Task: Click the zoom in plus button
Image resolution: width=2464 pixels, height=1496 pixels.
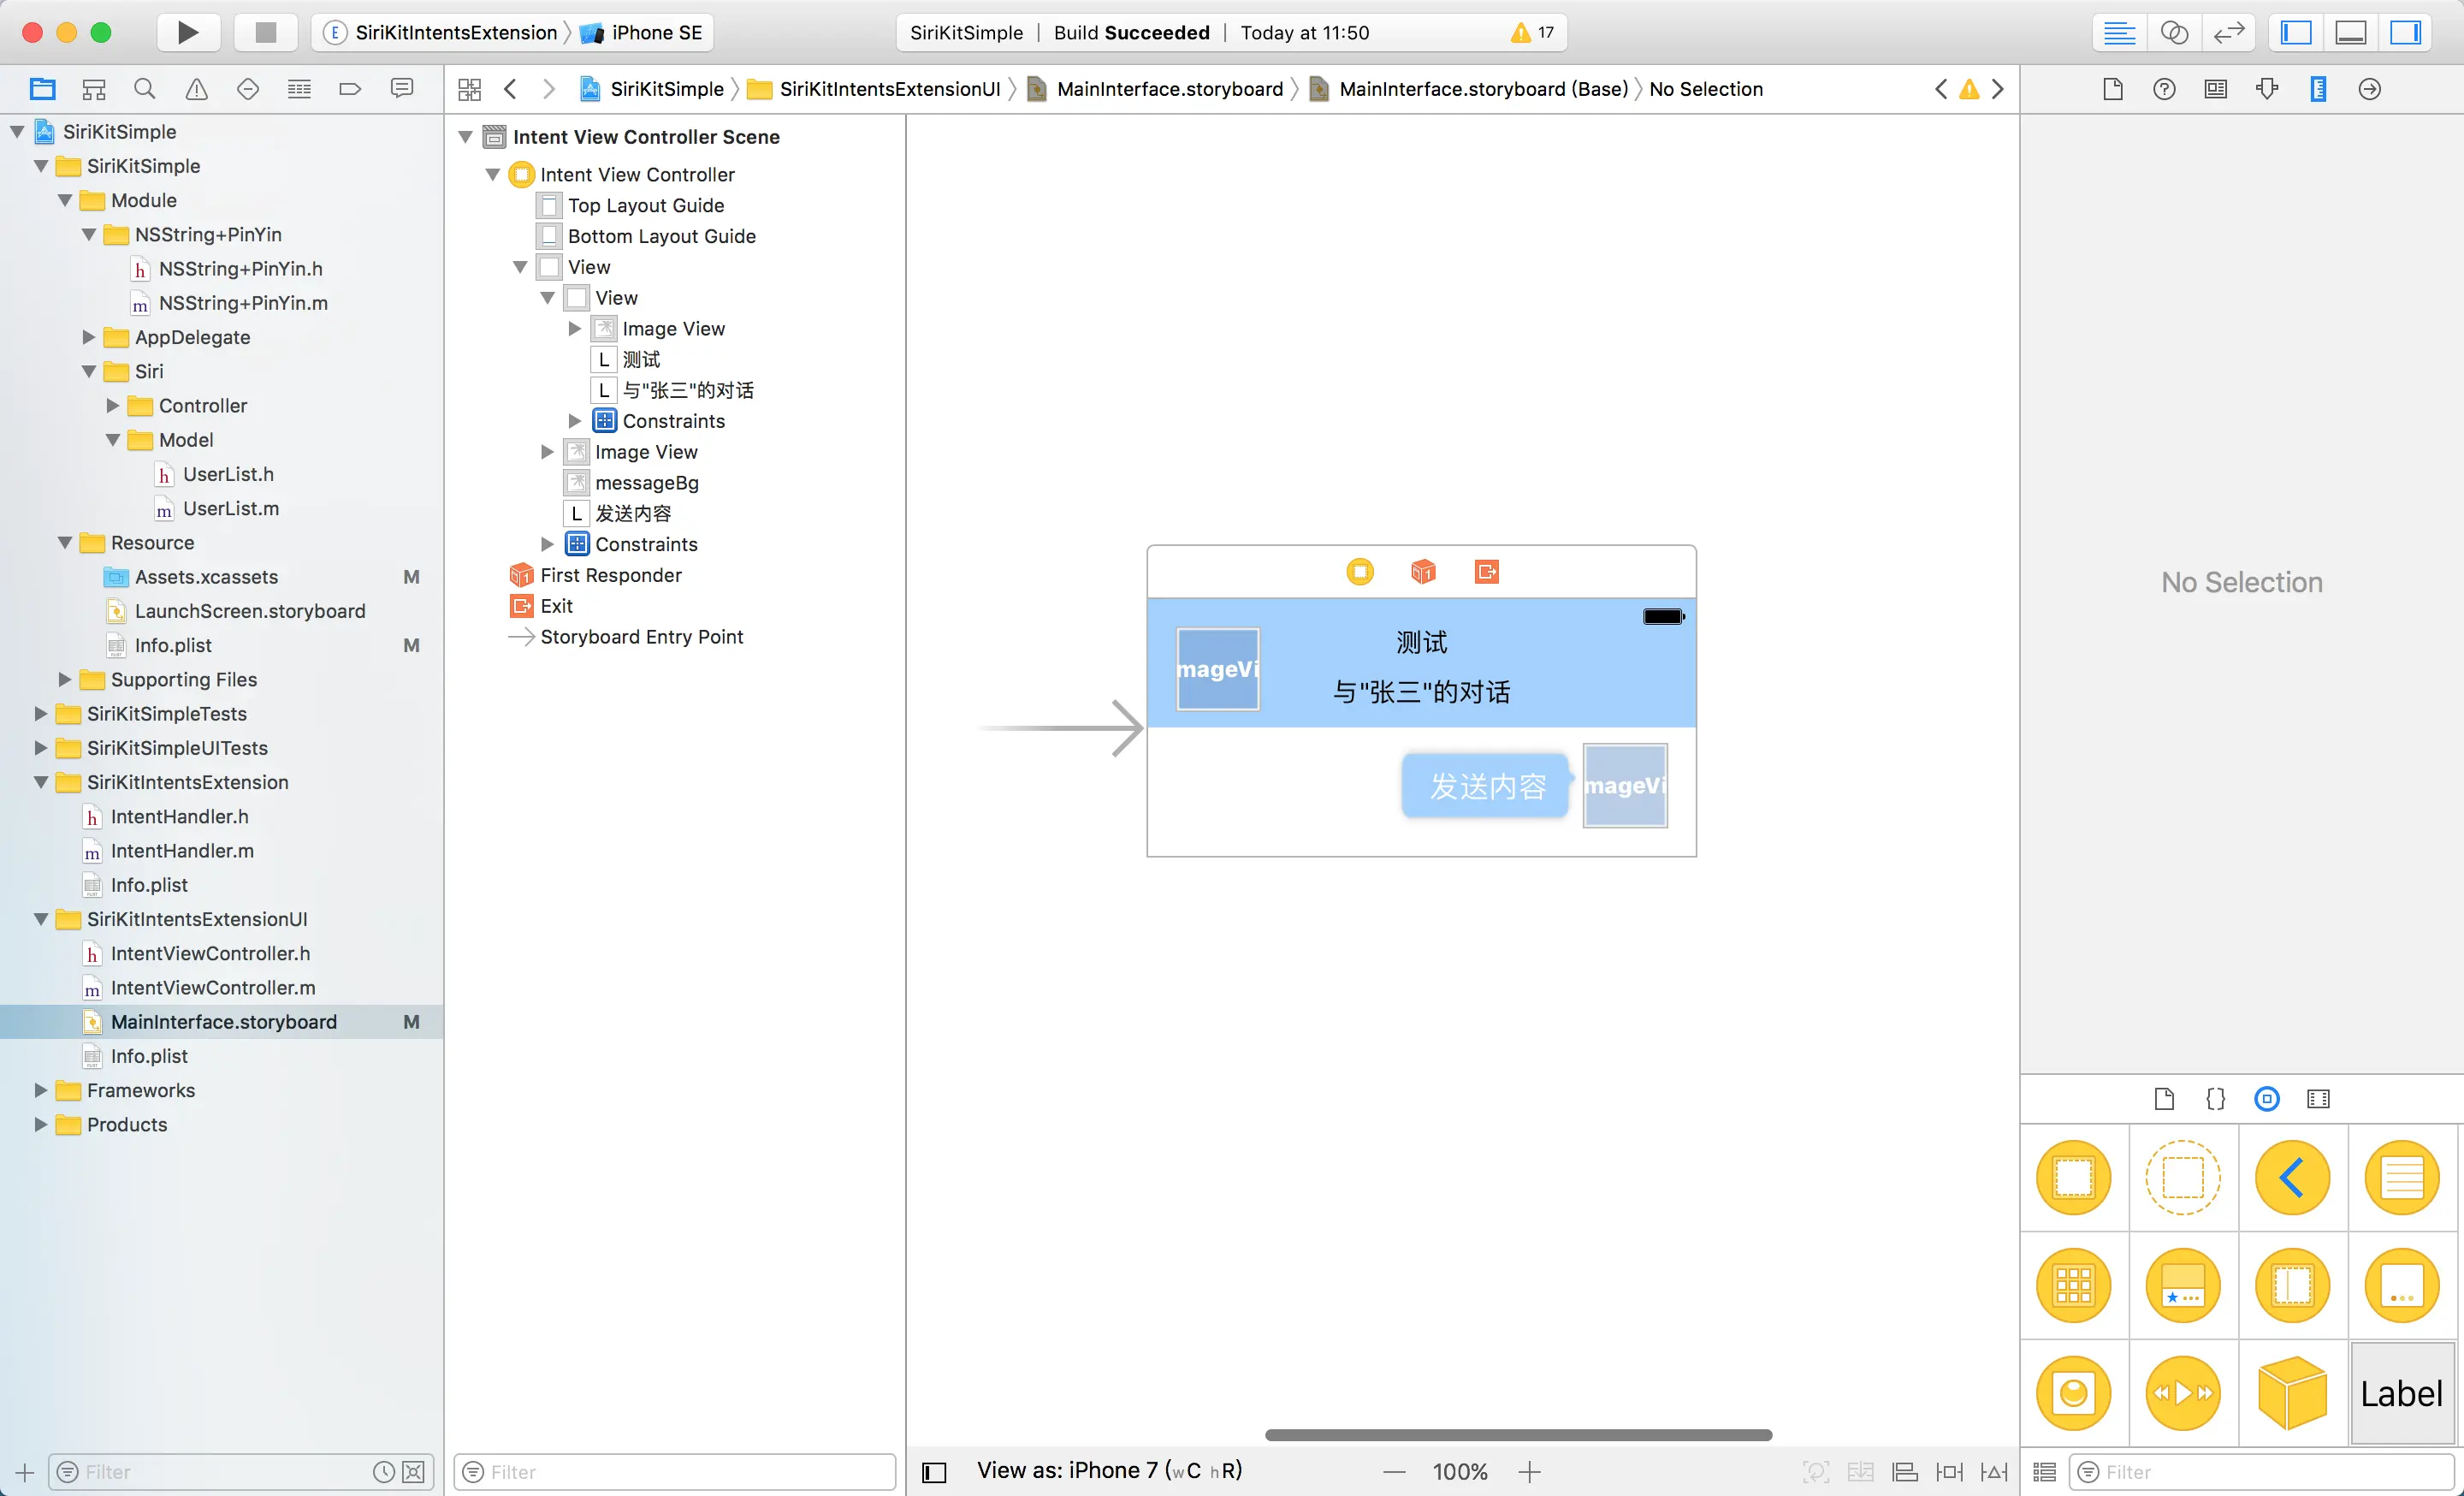Action: click(x=1529, y=1471)
